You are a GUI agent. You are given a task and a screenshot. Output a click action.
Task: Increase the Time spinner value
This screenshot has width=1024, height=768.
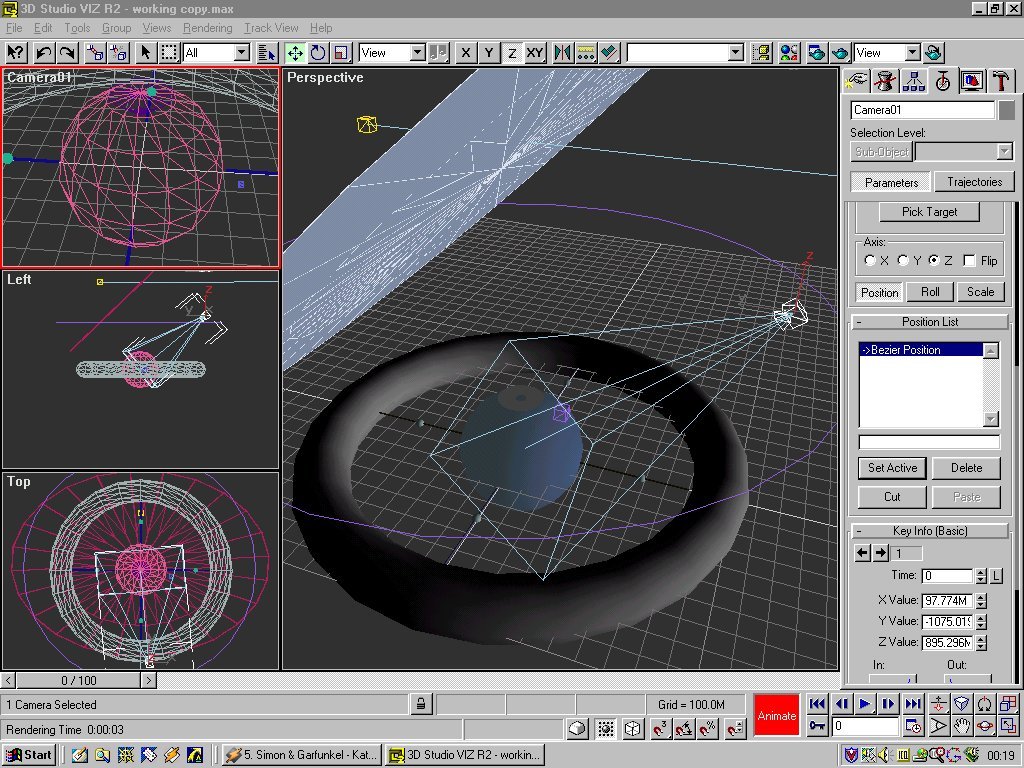(x=980, y=572)
